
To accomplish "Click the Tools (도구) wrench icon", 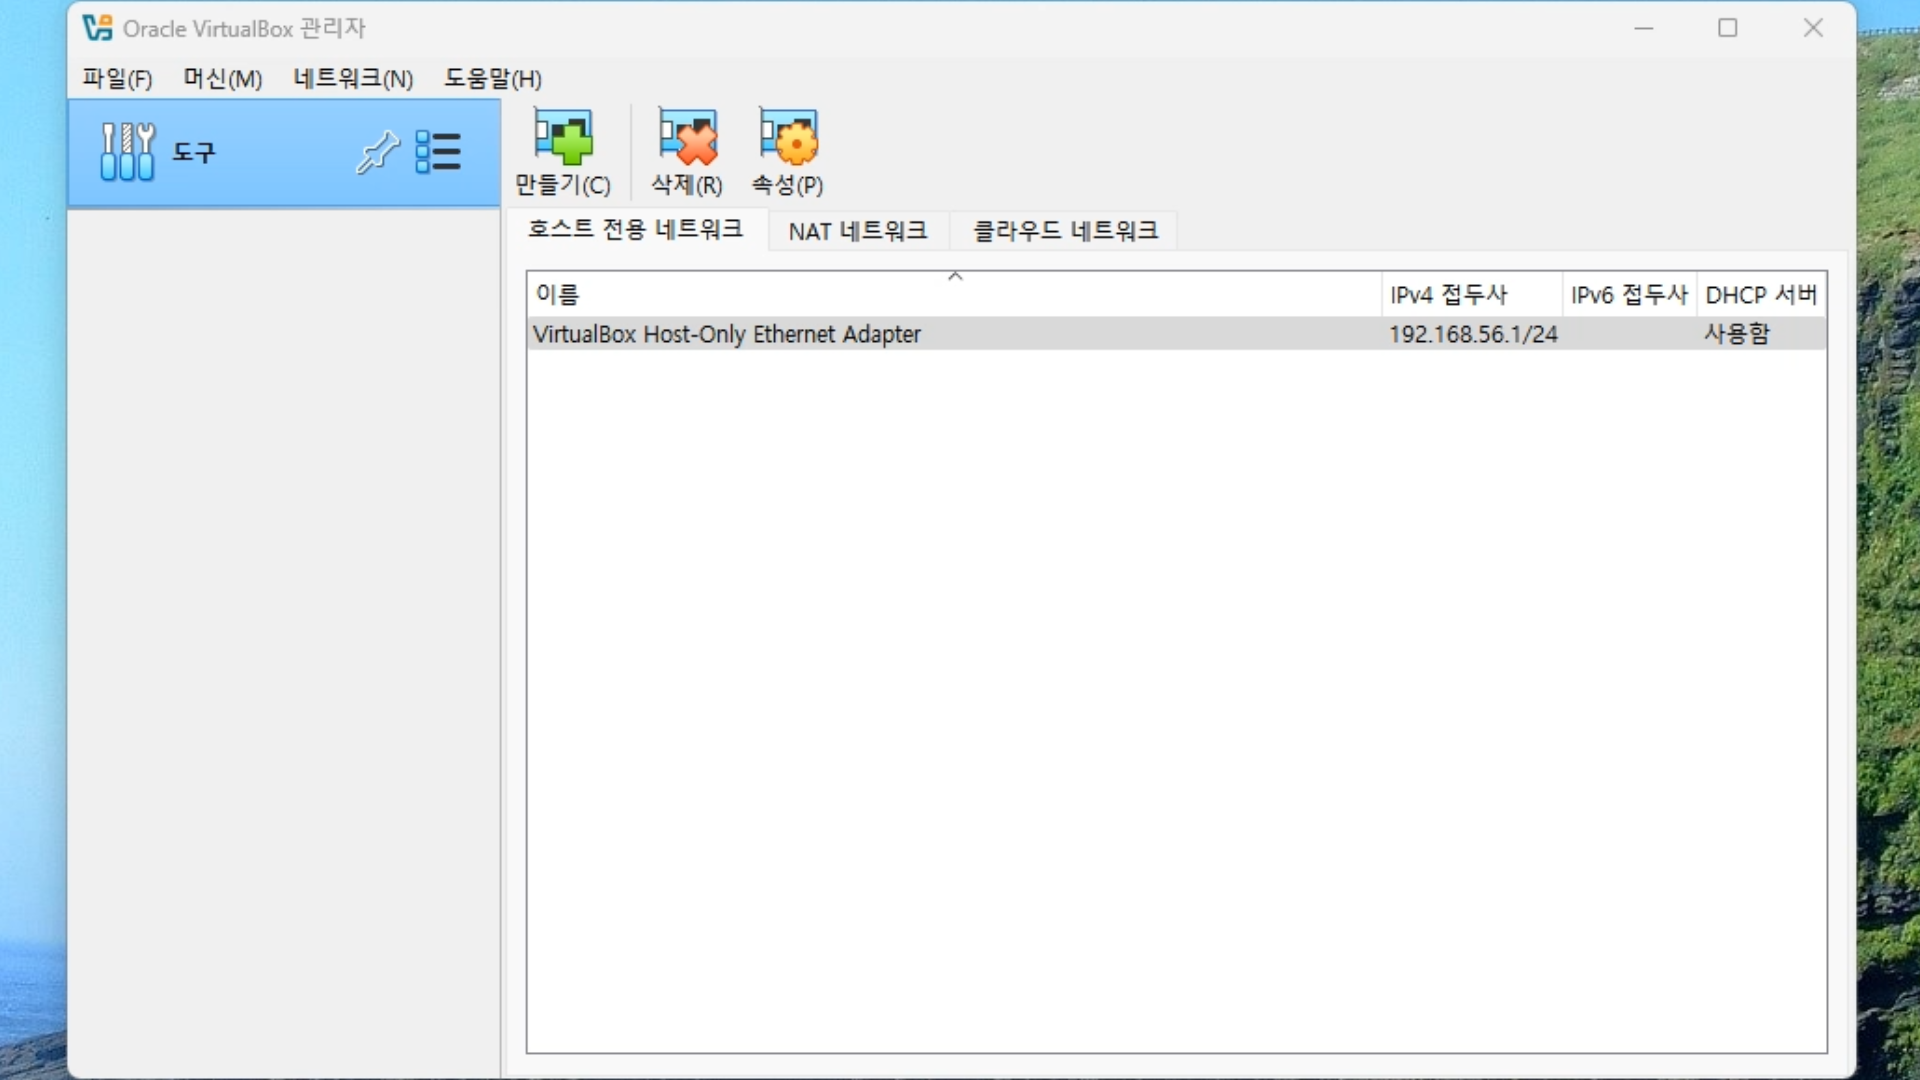I will [x=128, y=152].
